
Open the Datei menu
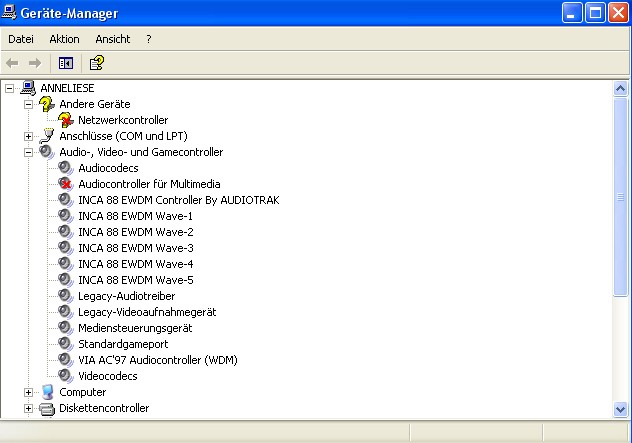click(x=21, y=39)
